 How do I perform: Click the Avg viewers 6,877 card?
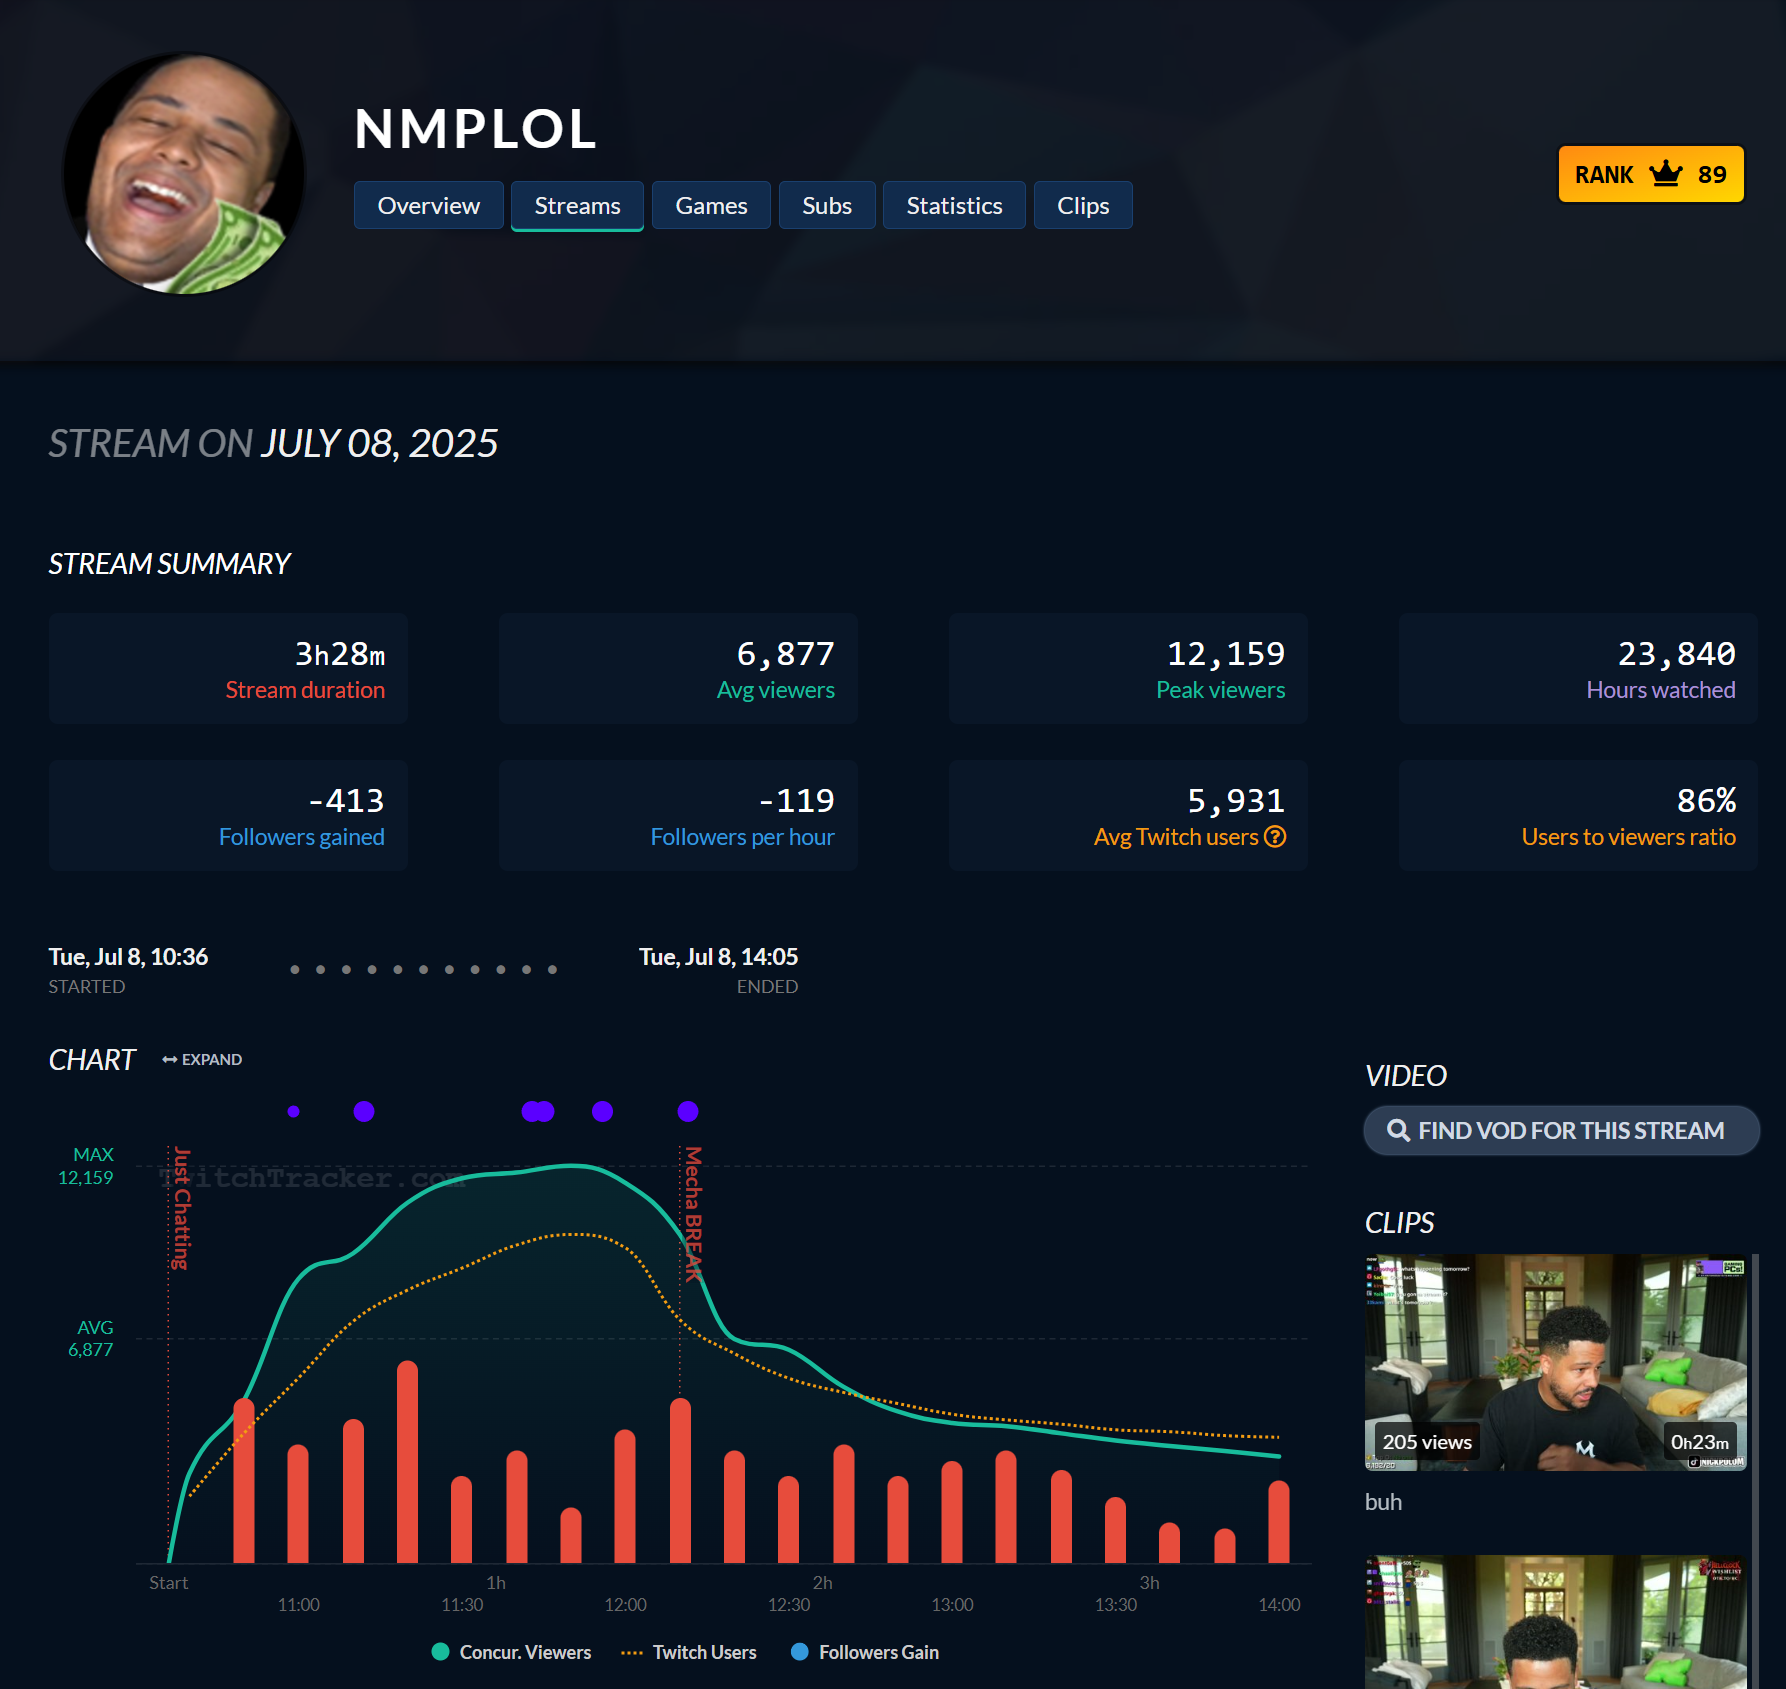click(678, 668)
